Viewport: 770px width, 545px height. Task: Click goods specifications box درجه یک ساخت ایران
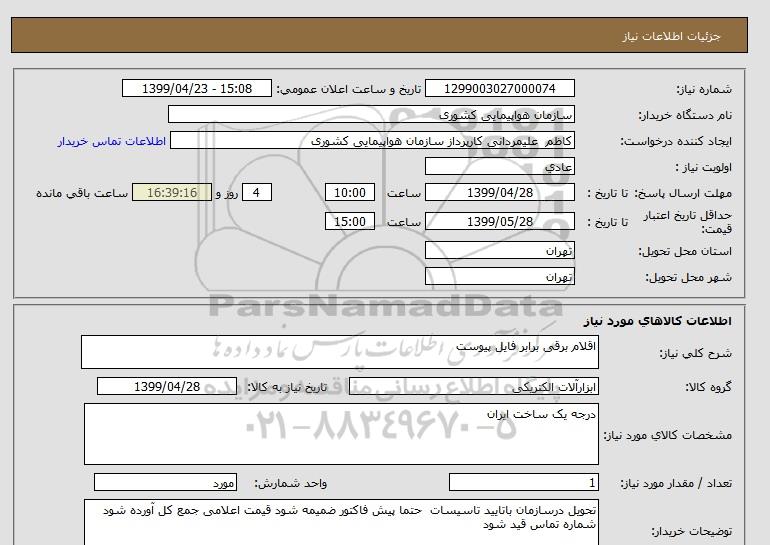[341, 434]
